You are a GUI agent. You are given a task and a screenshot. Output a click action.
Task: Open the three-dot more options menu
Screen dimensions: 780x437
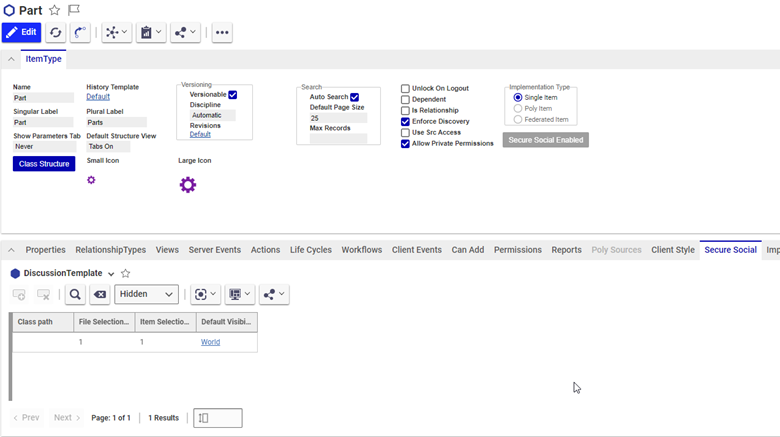[x=222, y=33]
